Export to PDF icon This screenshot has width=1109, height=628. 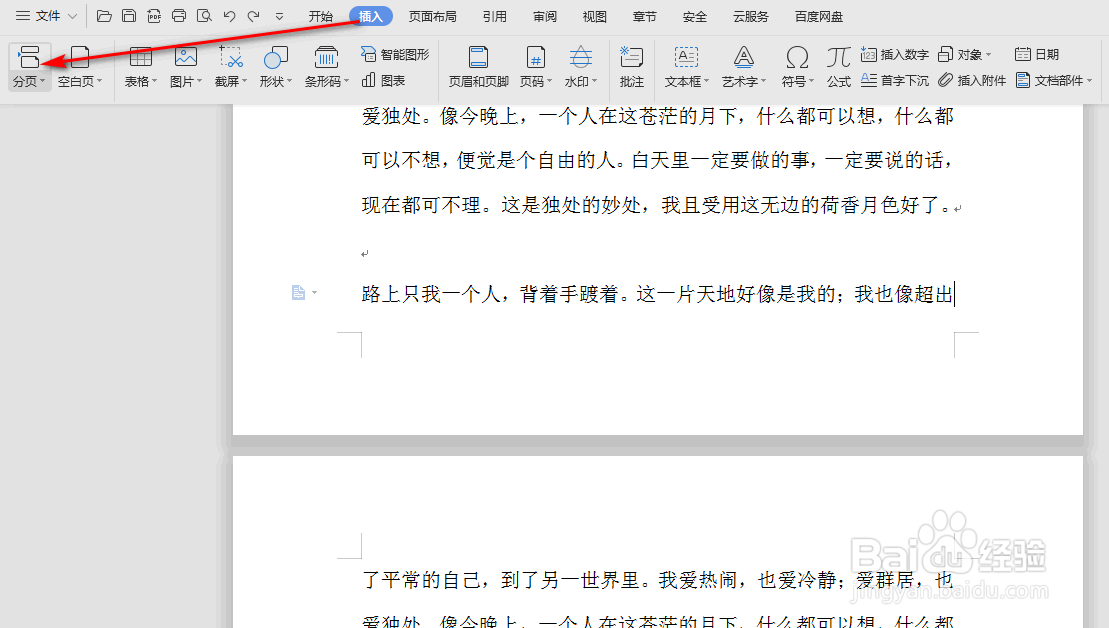153,16
